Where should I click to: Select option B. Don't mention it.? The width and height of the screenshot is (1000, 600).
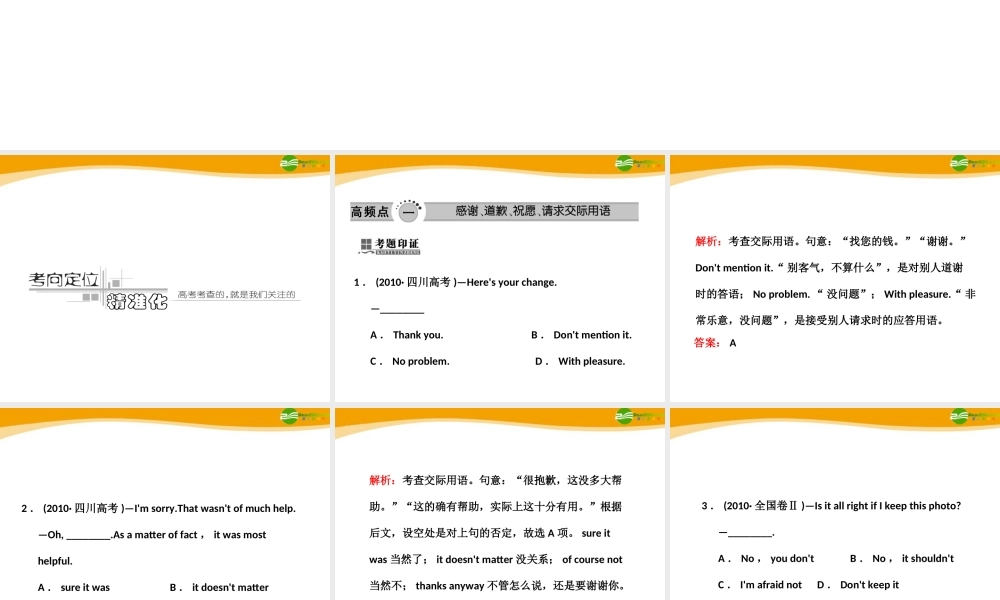[581, 335]
